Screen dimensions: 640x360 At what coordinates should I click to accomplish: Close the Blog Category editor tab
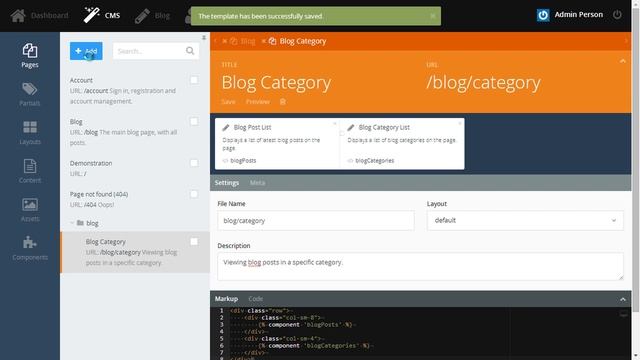tap(264, 41)
